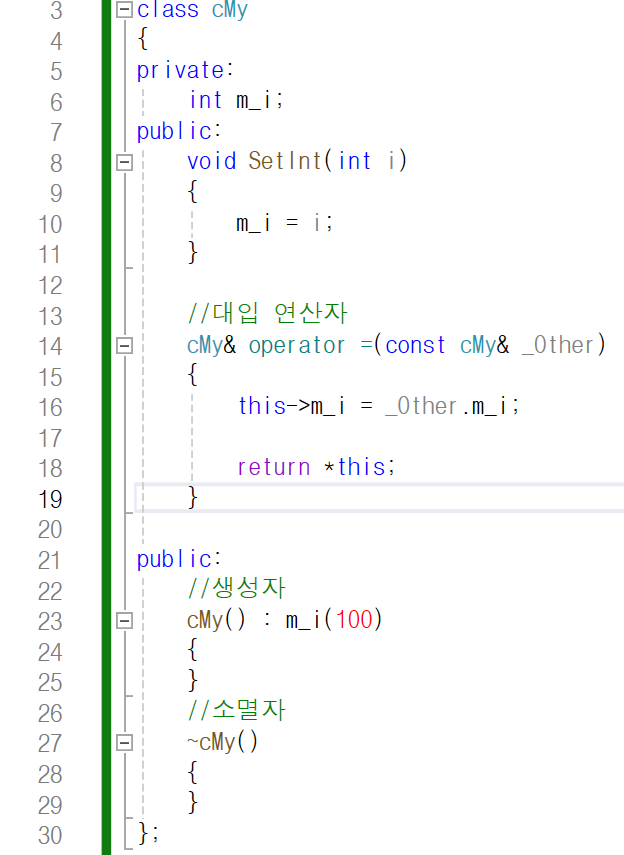624x855 pixels.
Task: Click the 'm_i = i;' statement
Action: coord(284,222)
